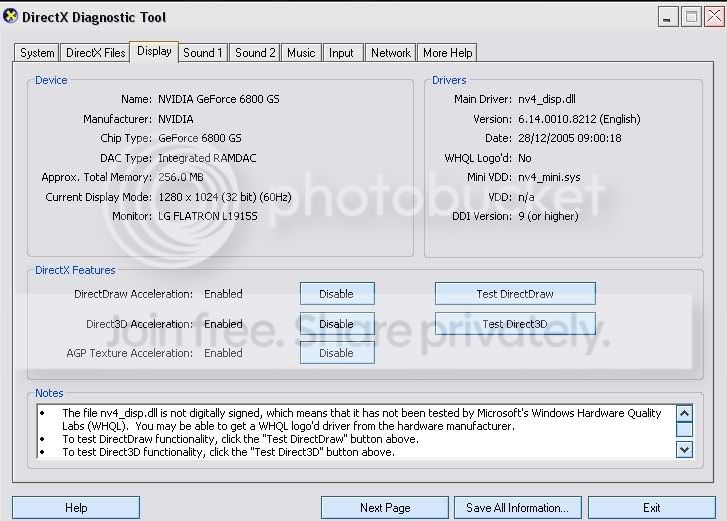727x521 pixels.
Task: Disable Direct3D Acceleration
Action: tap(337, 324)
